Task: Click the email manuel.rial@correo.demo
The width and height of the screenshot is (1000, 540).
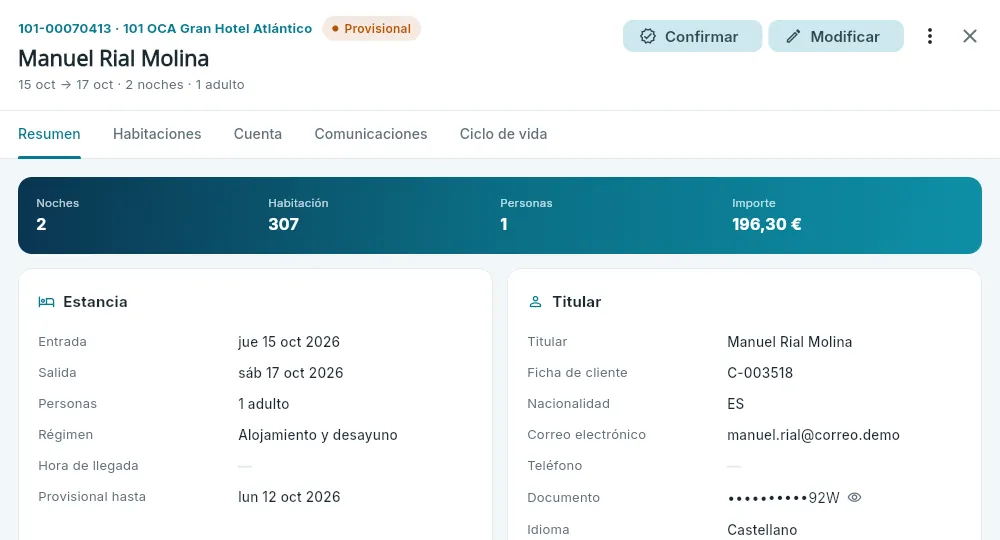Action: pyautogui.click(x=813, y=435)
